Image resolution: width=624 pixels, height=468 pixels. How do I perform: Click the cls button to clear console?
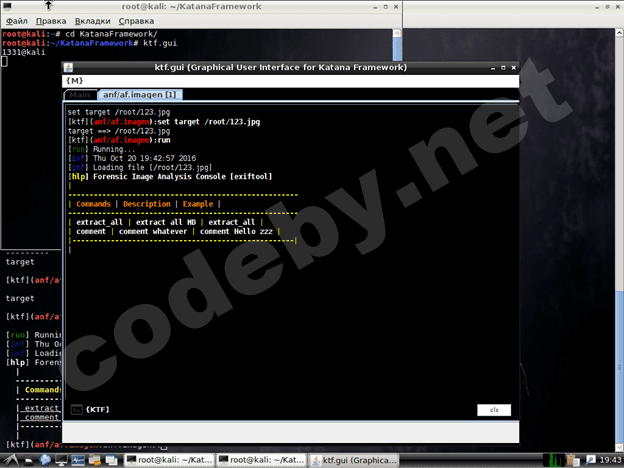pos(494,410)
